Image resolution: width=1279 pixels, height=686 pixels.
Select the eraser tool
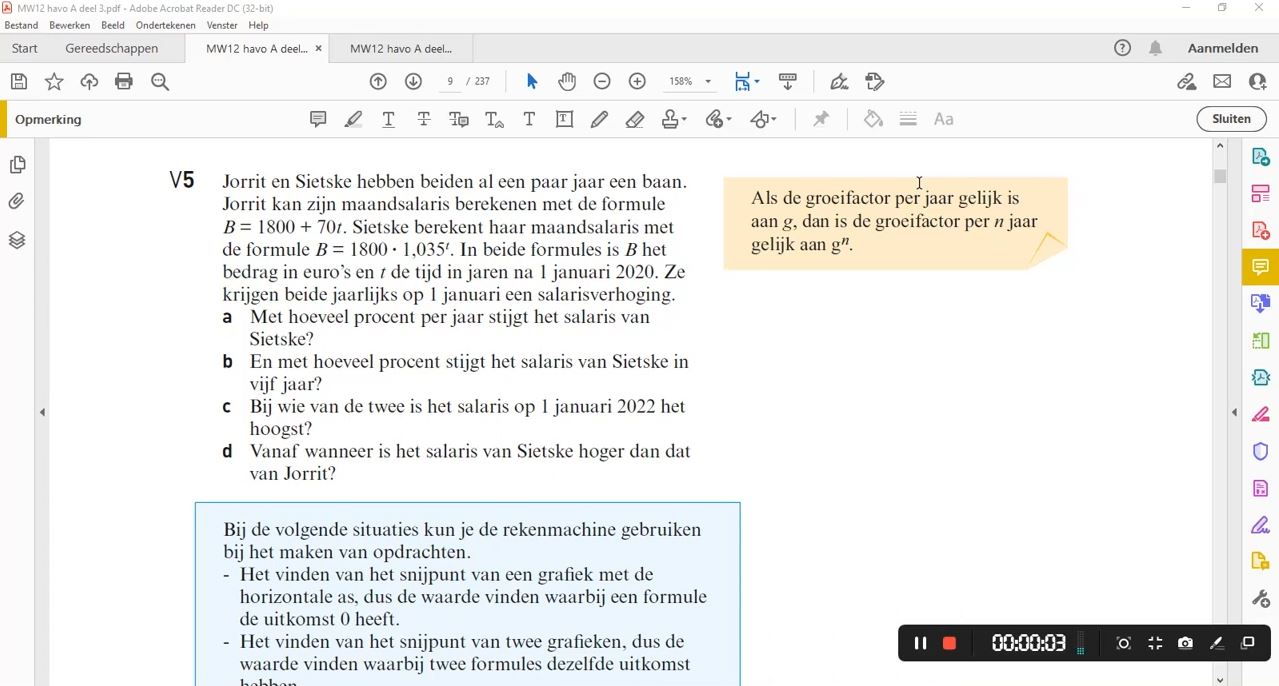(x=635, y=119)
